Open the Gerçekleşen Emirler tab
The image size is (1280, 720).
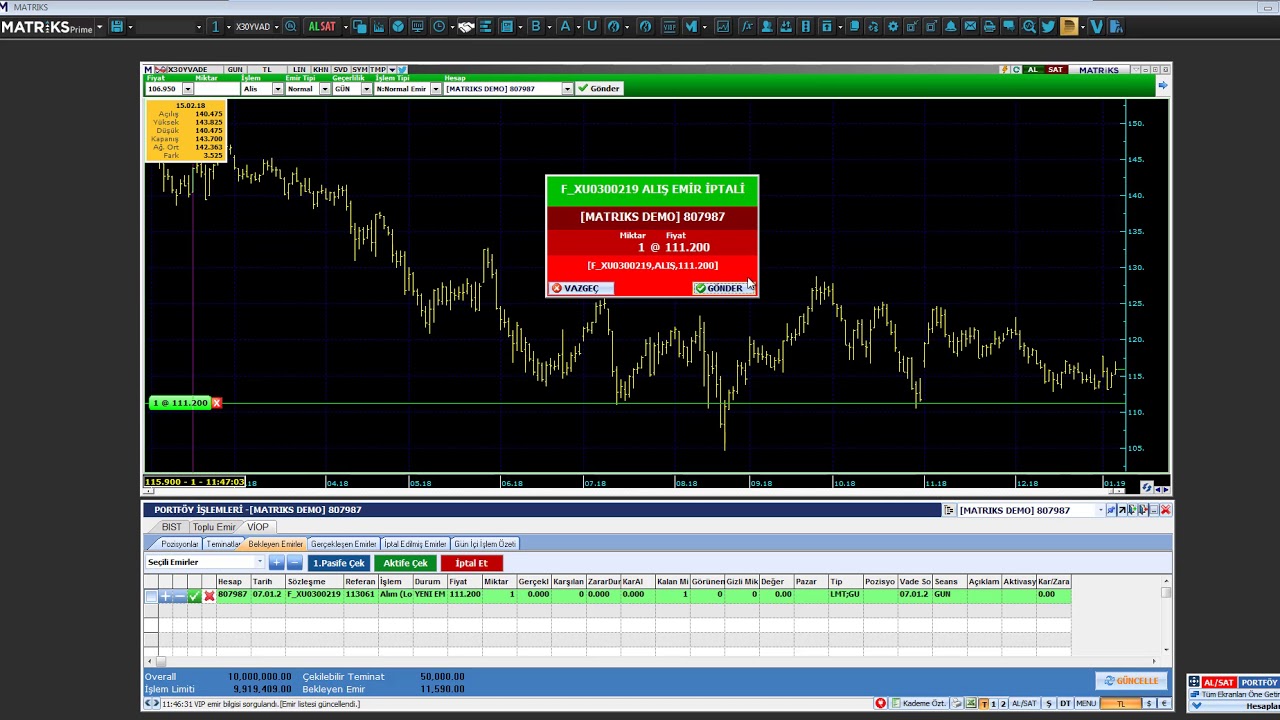click(343, 544)
